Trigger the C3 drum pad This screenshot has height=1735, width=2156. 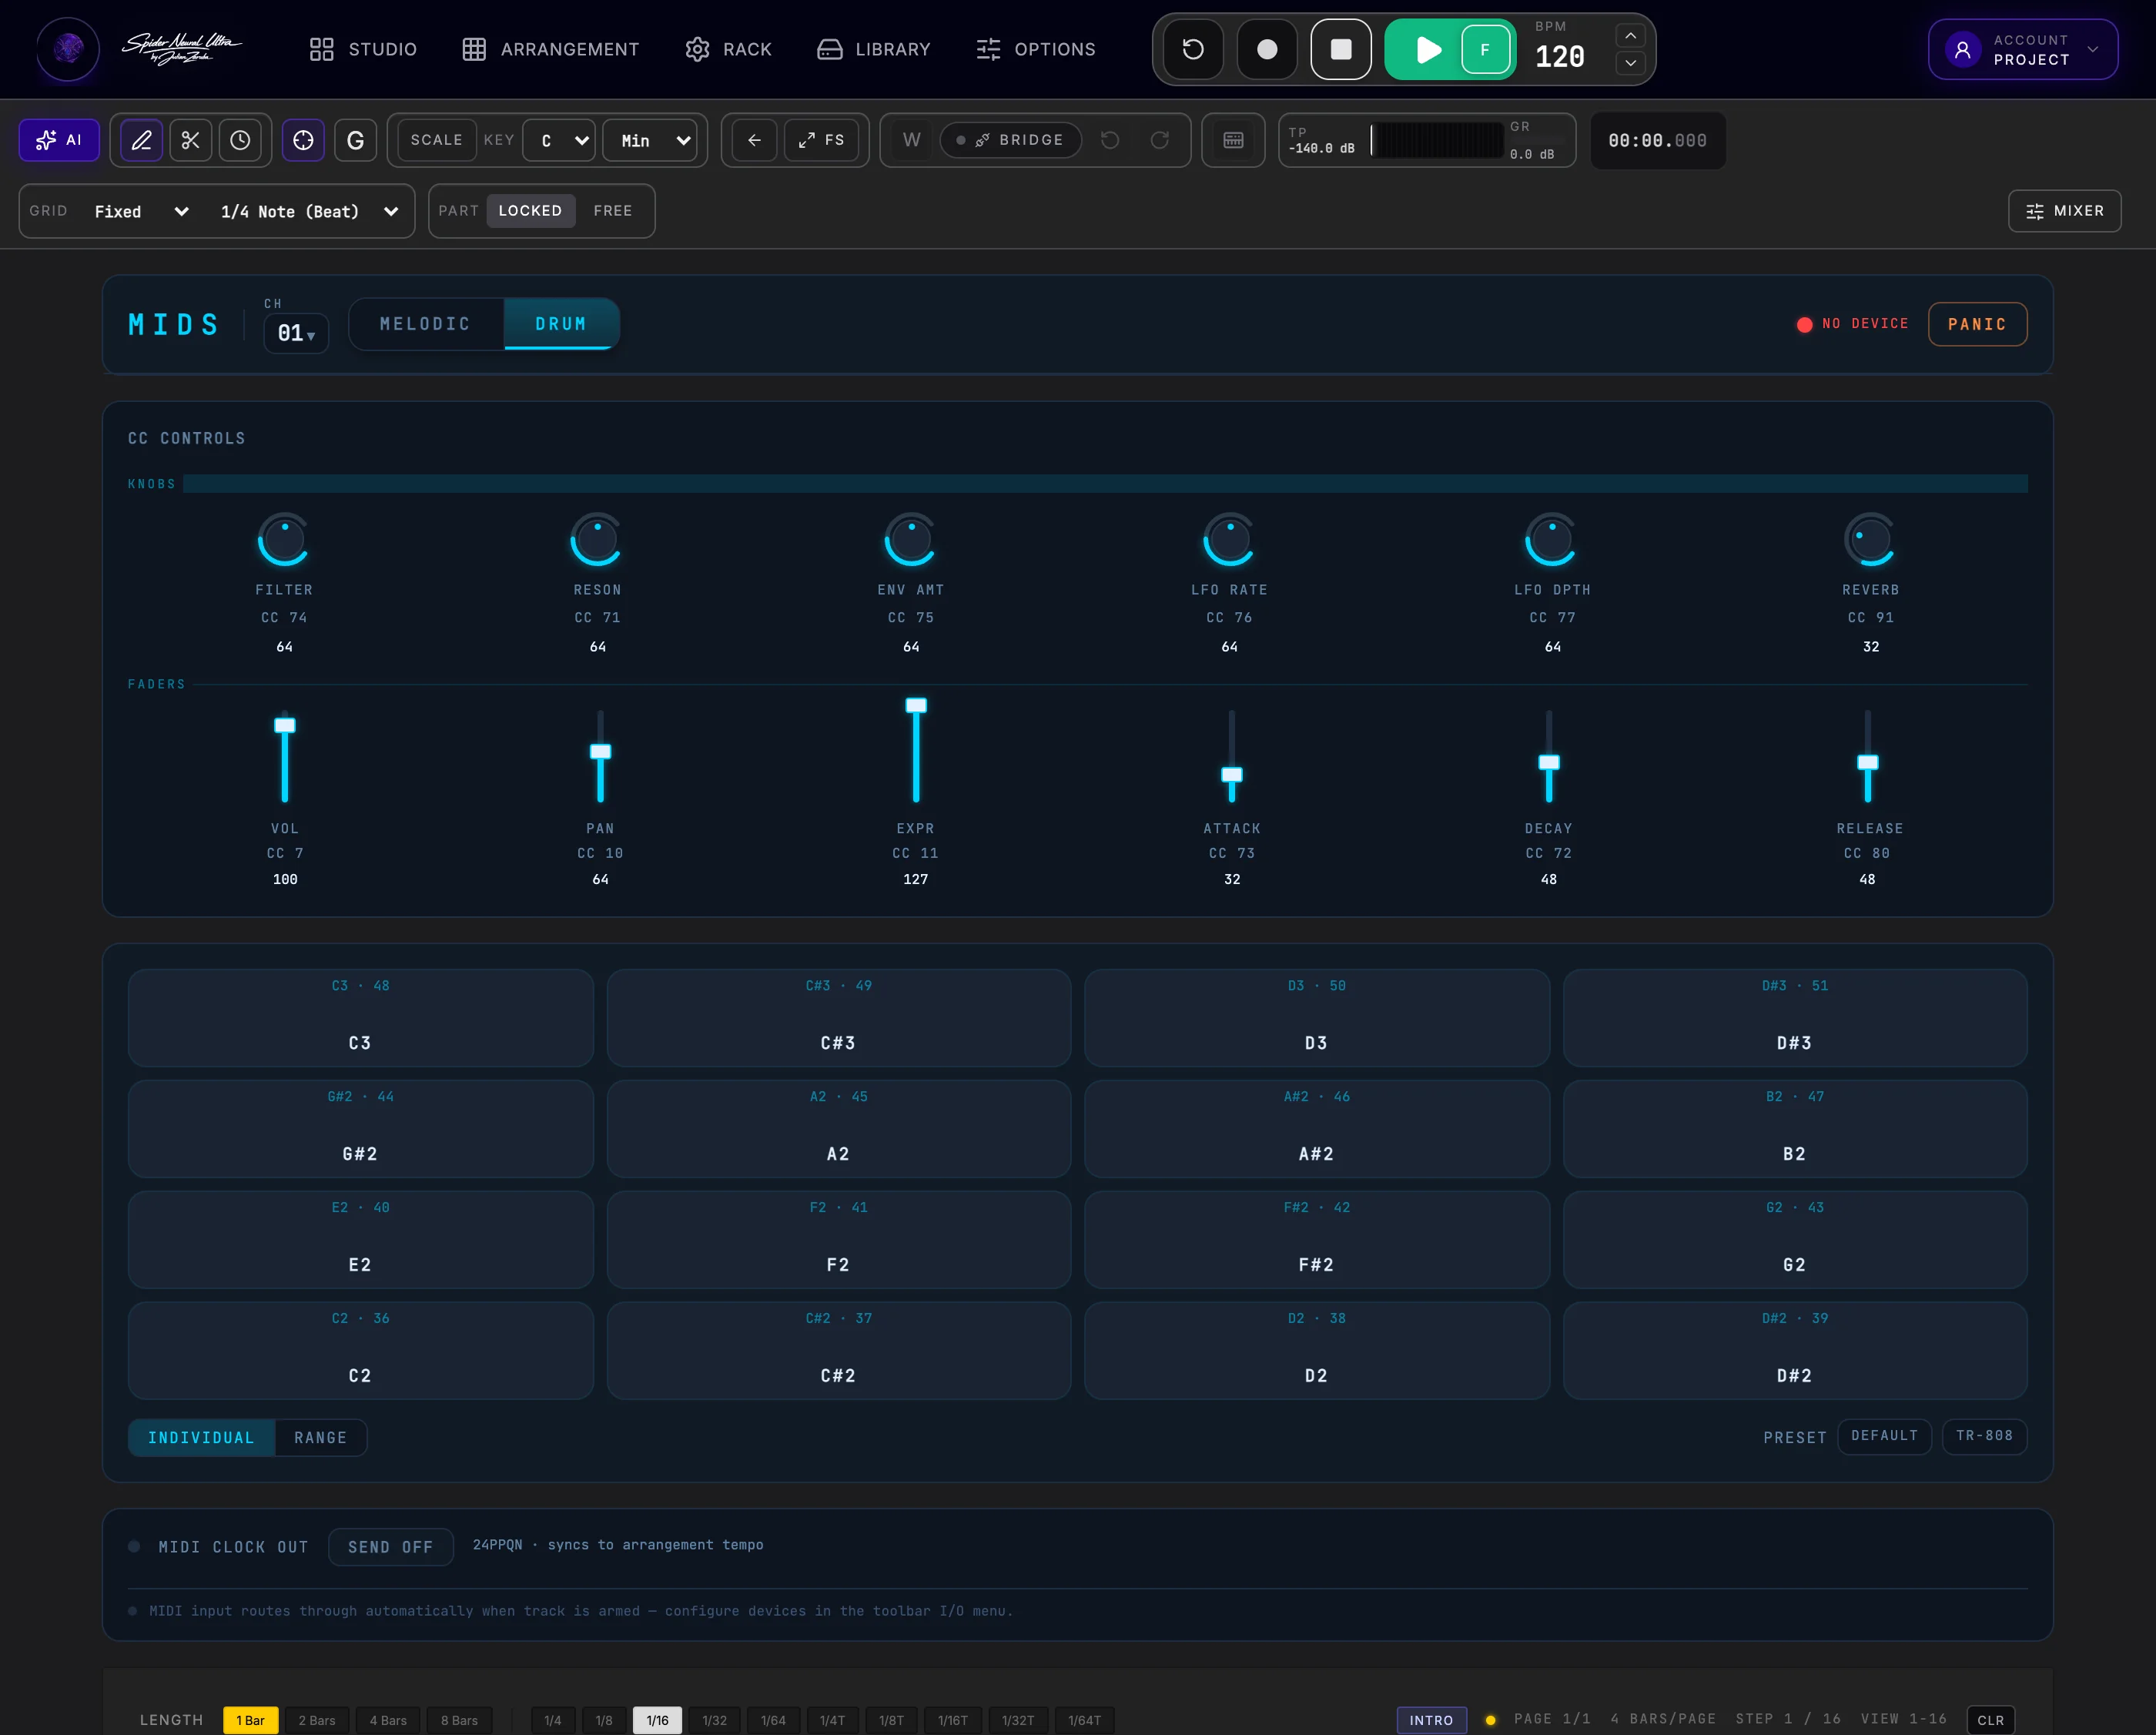click(361, 1018)
